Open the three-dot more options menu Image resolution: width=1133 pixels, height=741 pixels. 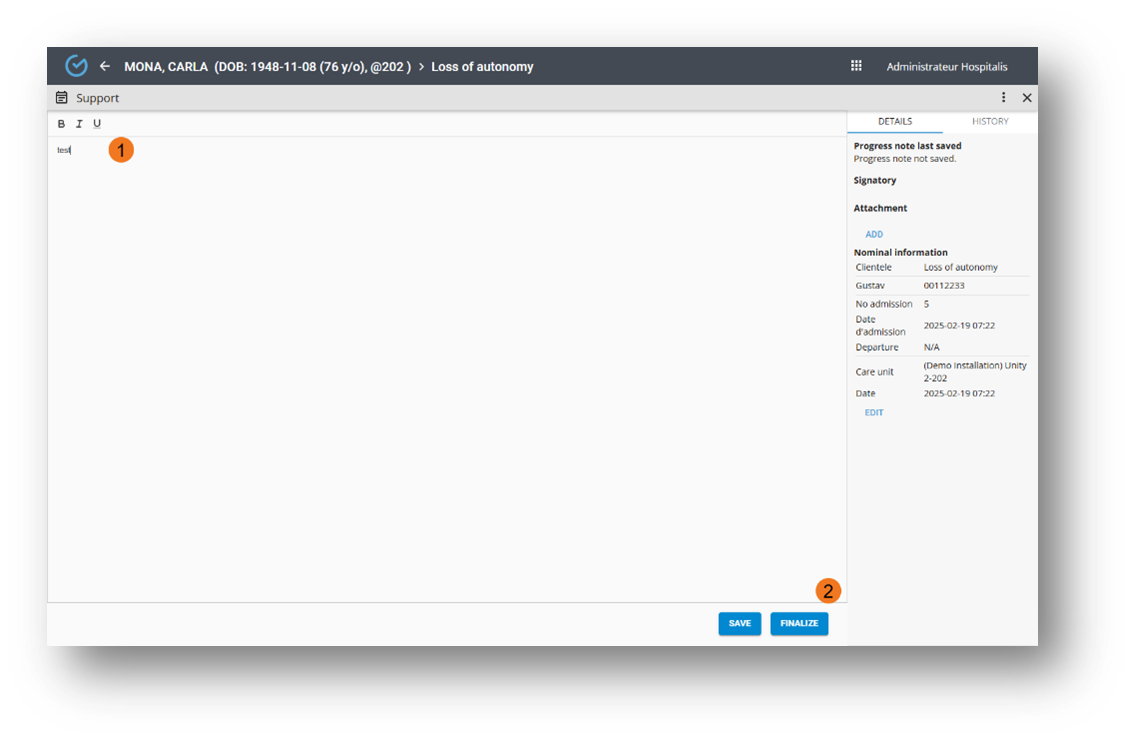pyautogui.click(x=1003, y=98)
